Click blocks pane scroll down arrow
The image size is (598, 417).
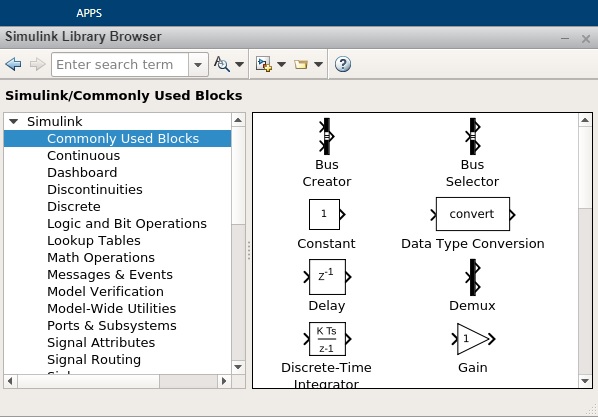point(585,381)
